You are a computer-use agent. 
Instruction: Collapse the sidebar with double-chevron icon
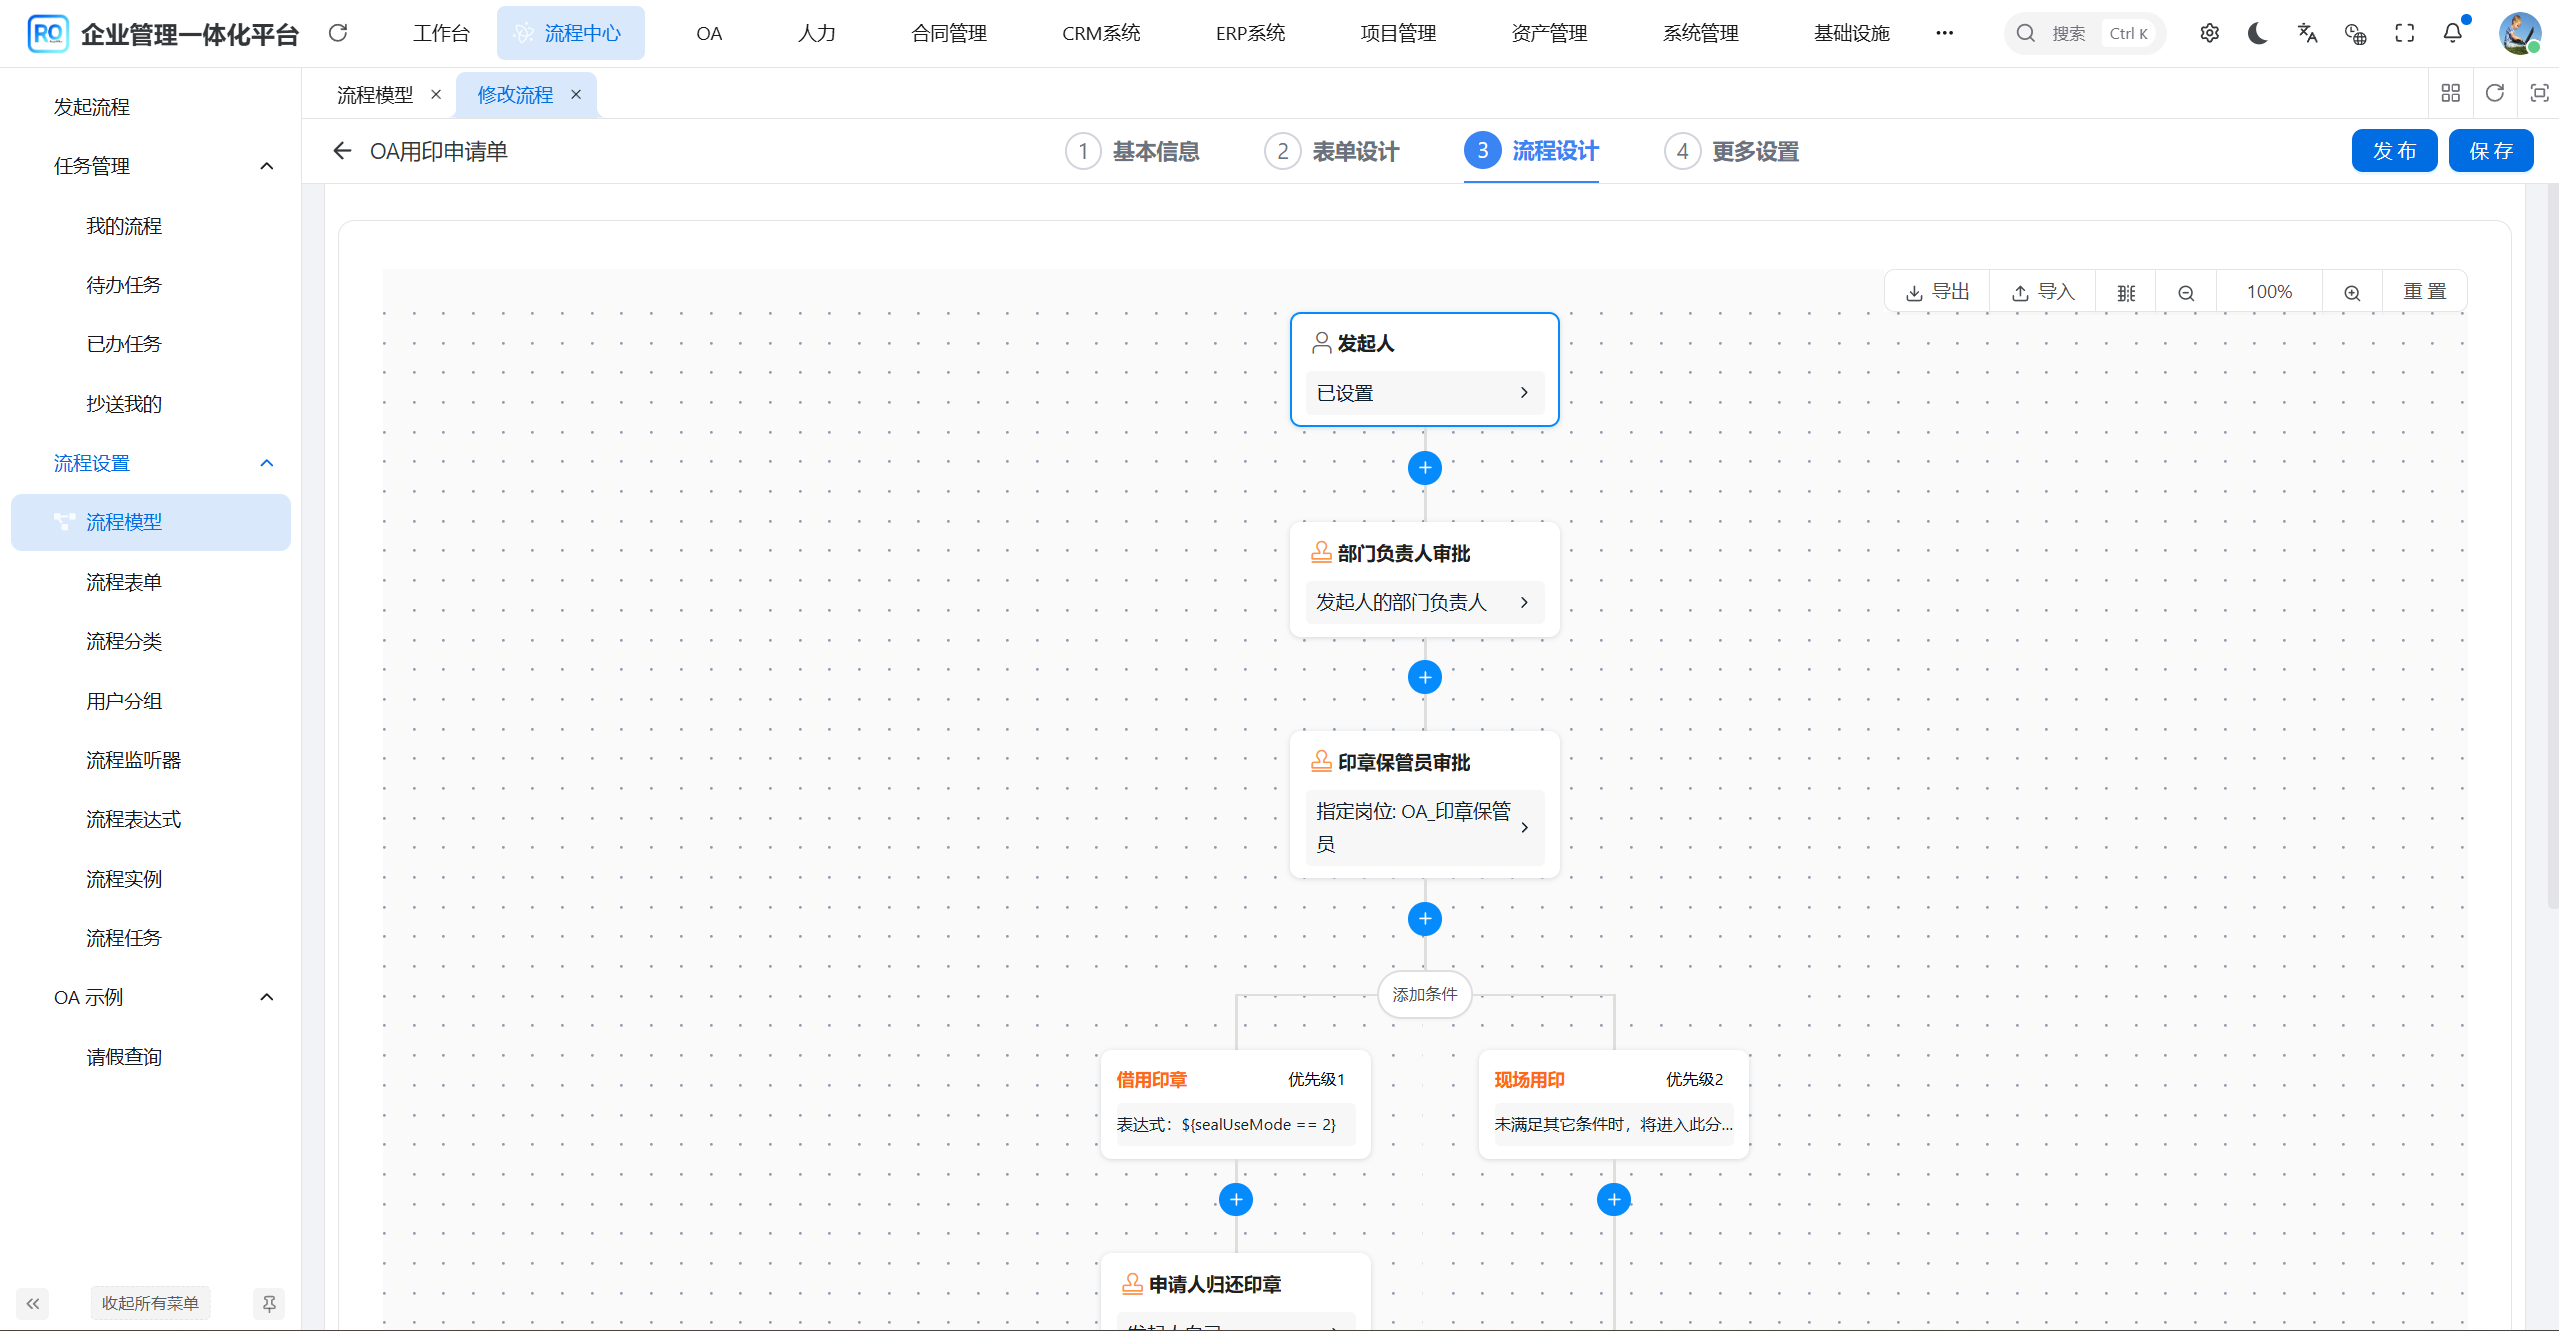click(x=33, y=1303)
